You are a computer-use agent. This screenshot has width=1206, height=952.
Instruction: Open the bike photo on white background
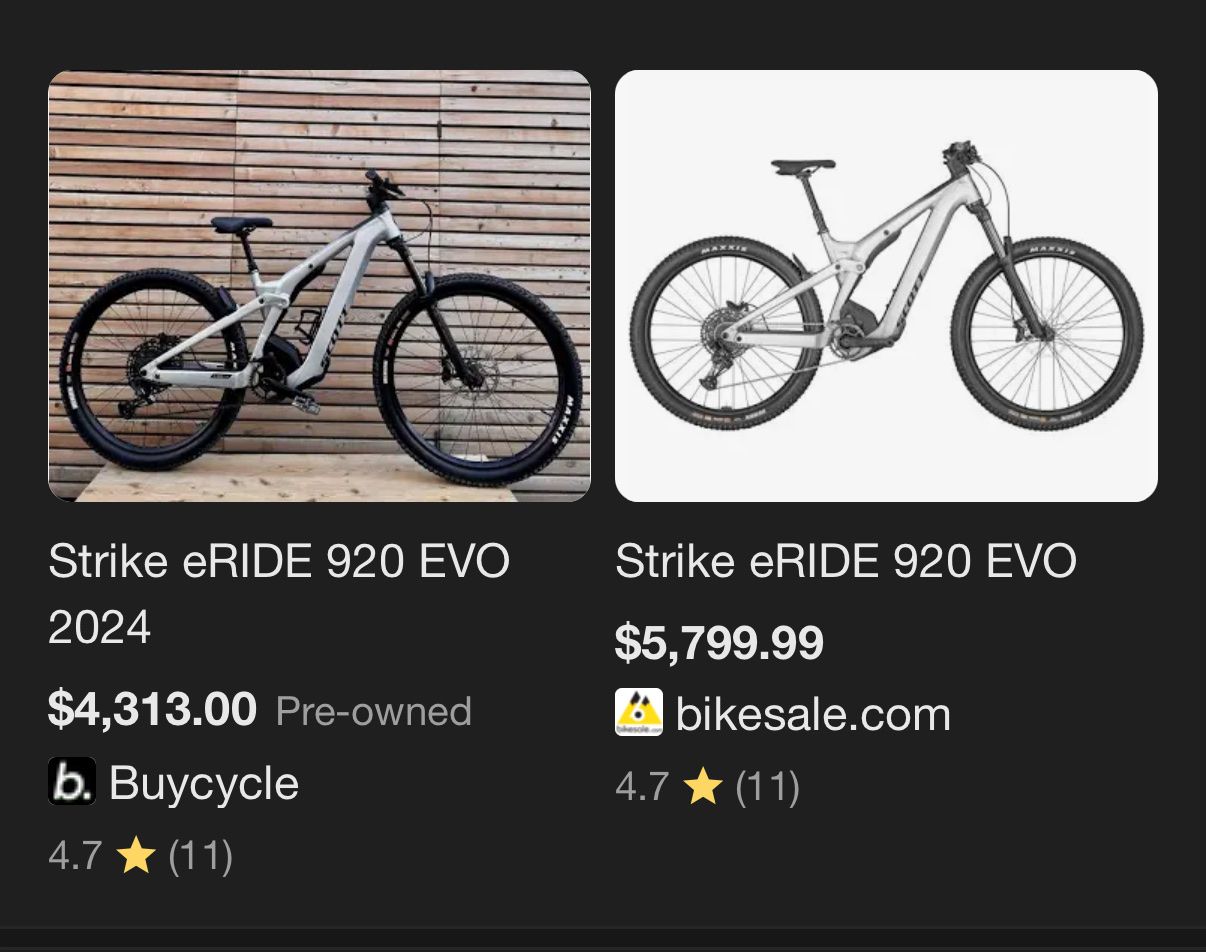[x=886, y=286]
